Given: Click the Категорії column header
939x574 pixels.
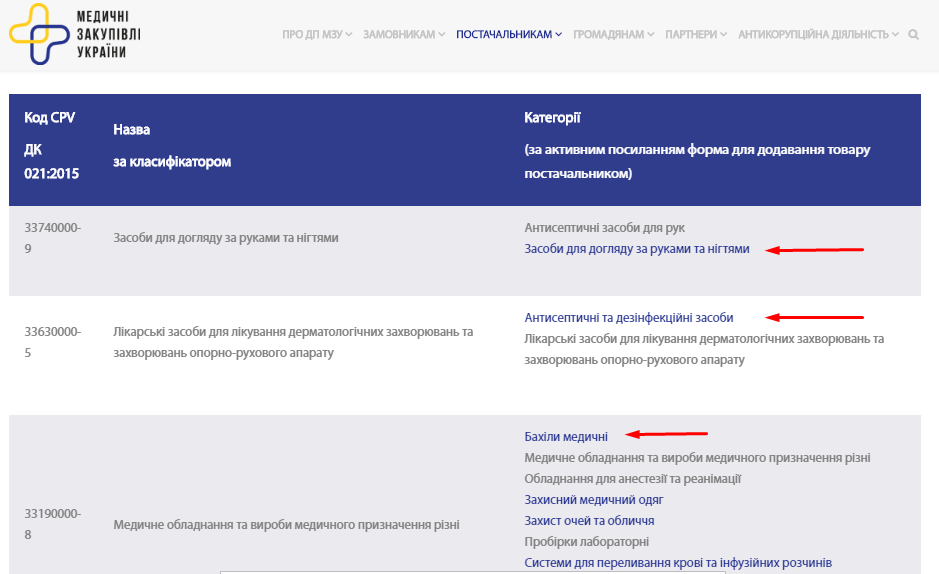Looking at the screenshot, I should [x=552, y=118].
